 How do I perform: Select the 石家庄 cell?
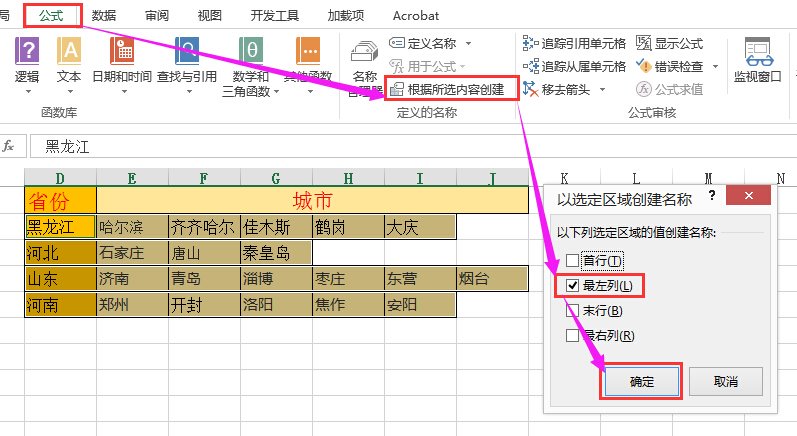click(x=132, y=253)
